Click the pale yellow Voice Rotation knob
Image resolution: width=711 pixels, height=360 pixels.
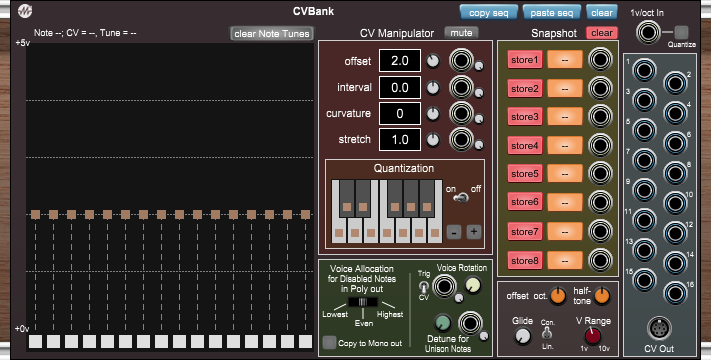click(473, 286)
